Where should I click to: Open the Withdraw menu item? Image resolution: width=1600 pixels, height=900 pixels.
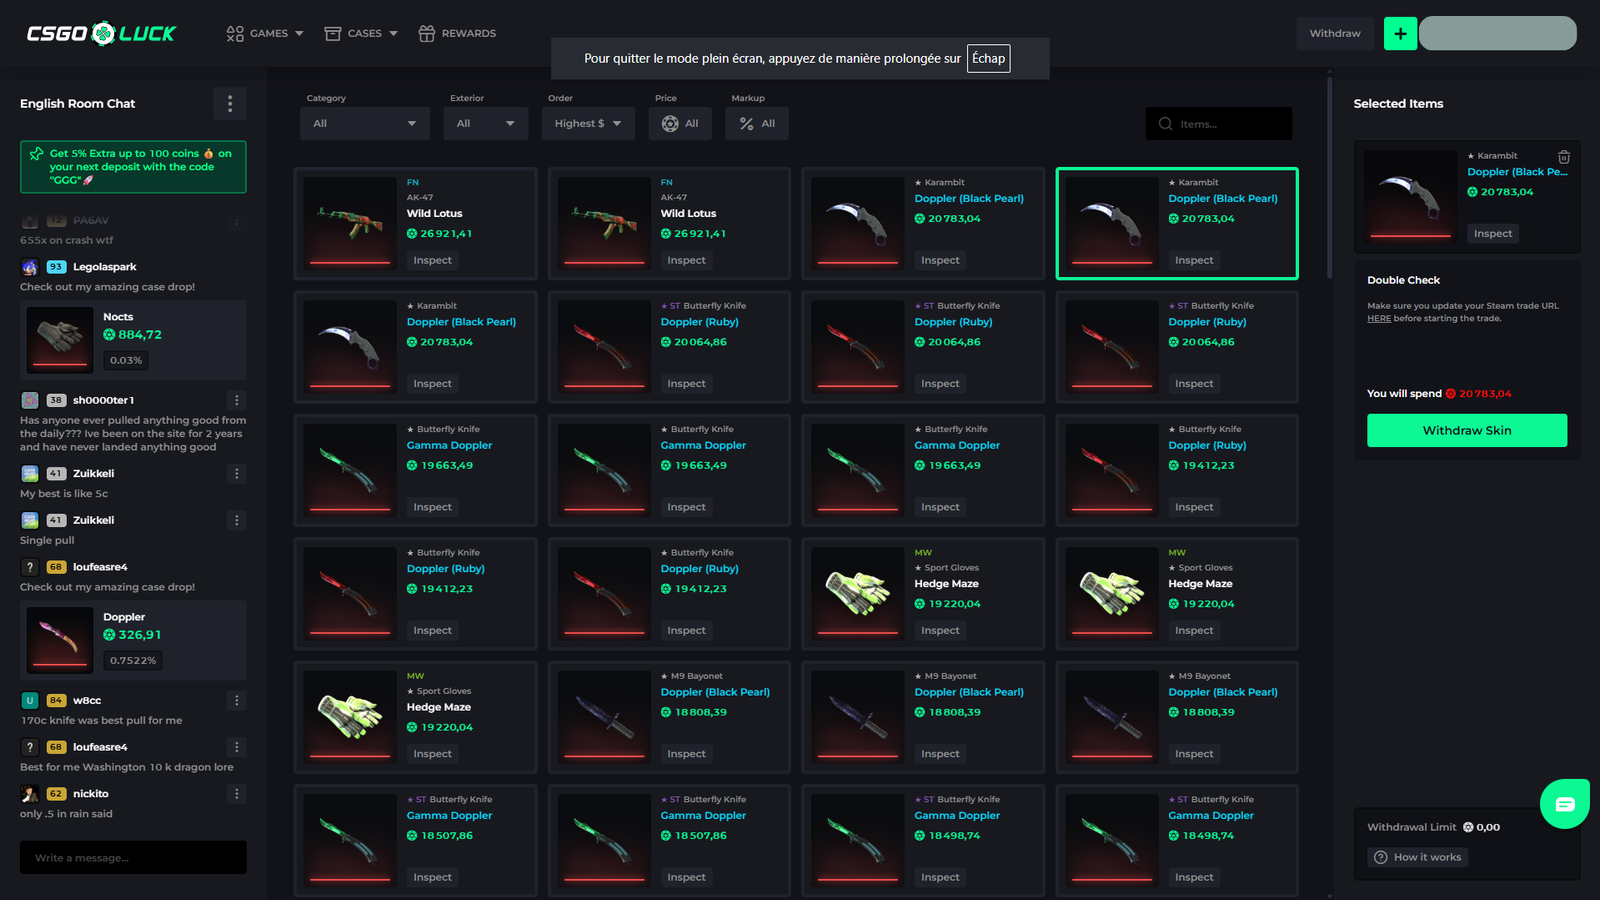tap(1334, 33)
